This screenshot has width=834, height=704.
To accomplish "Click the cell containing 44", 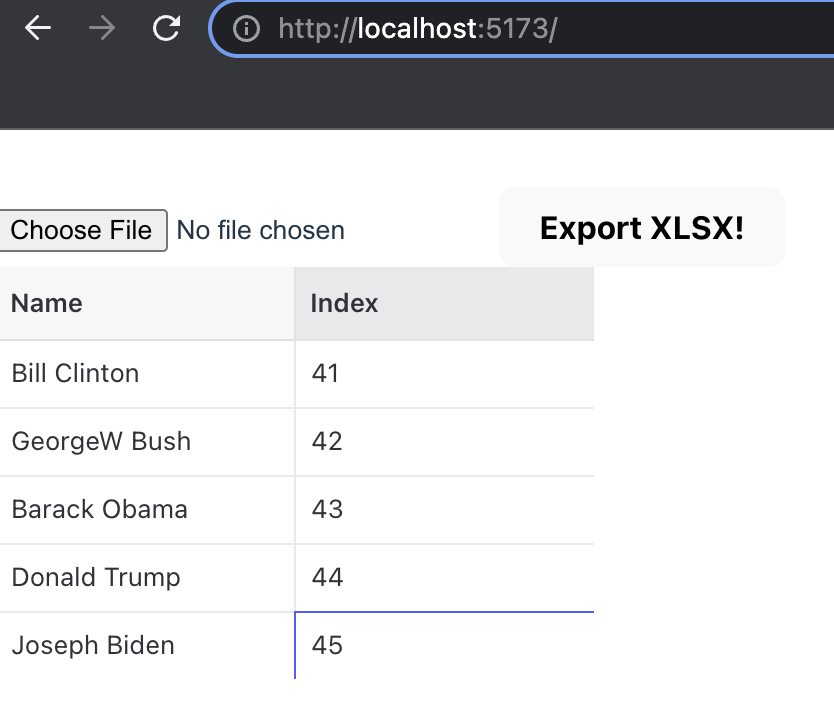I will point(444,578).
